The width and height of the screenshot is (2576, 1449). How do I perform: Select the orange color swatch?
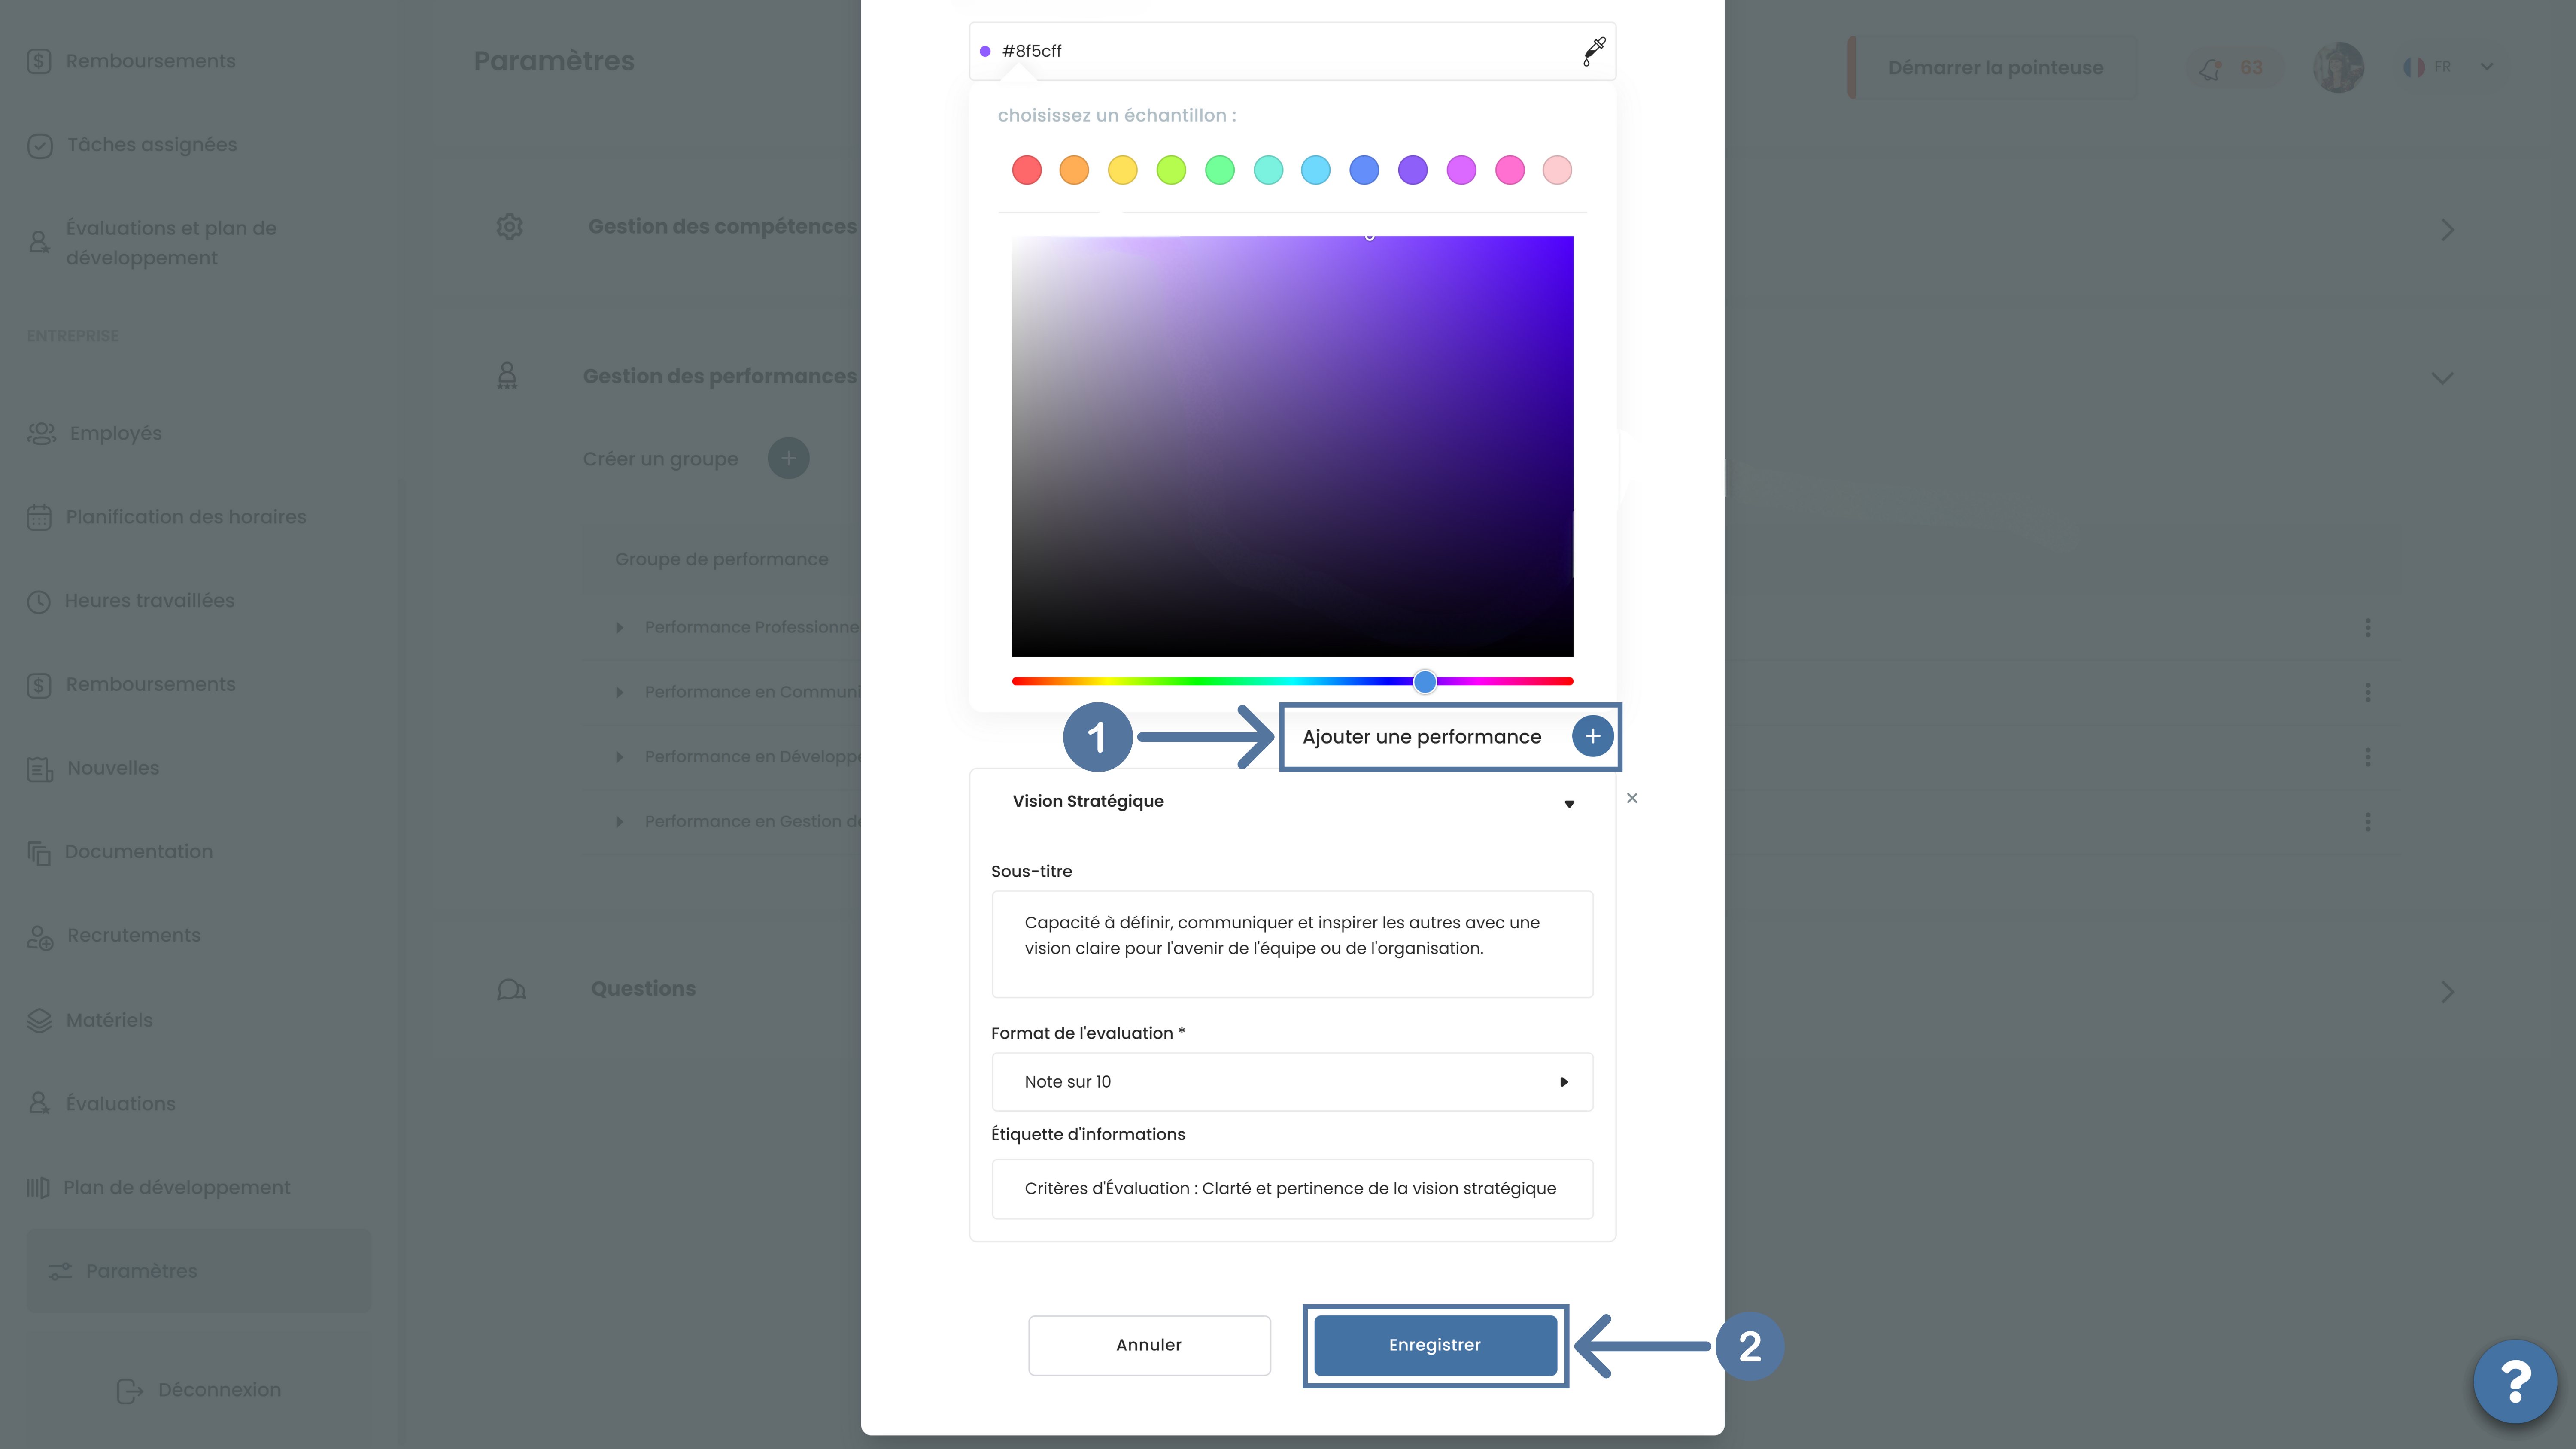click(x=1074, y=170)
